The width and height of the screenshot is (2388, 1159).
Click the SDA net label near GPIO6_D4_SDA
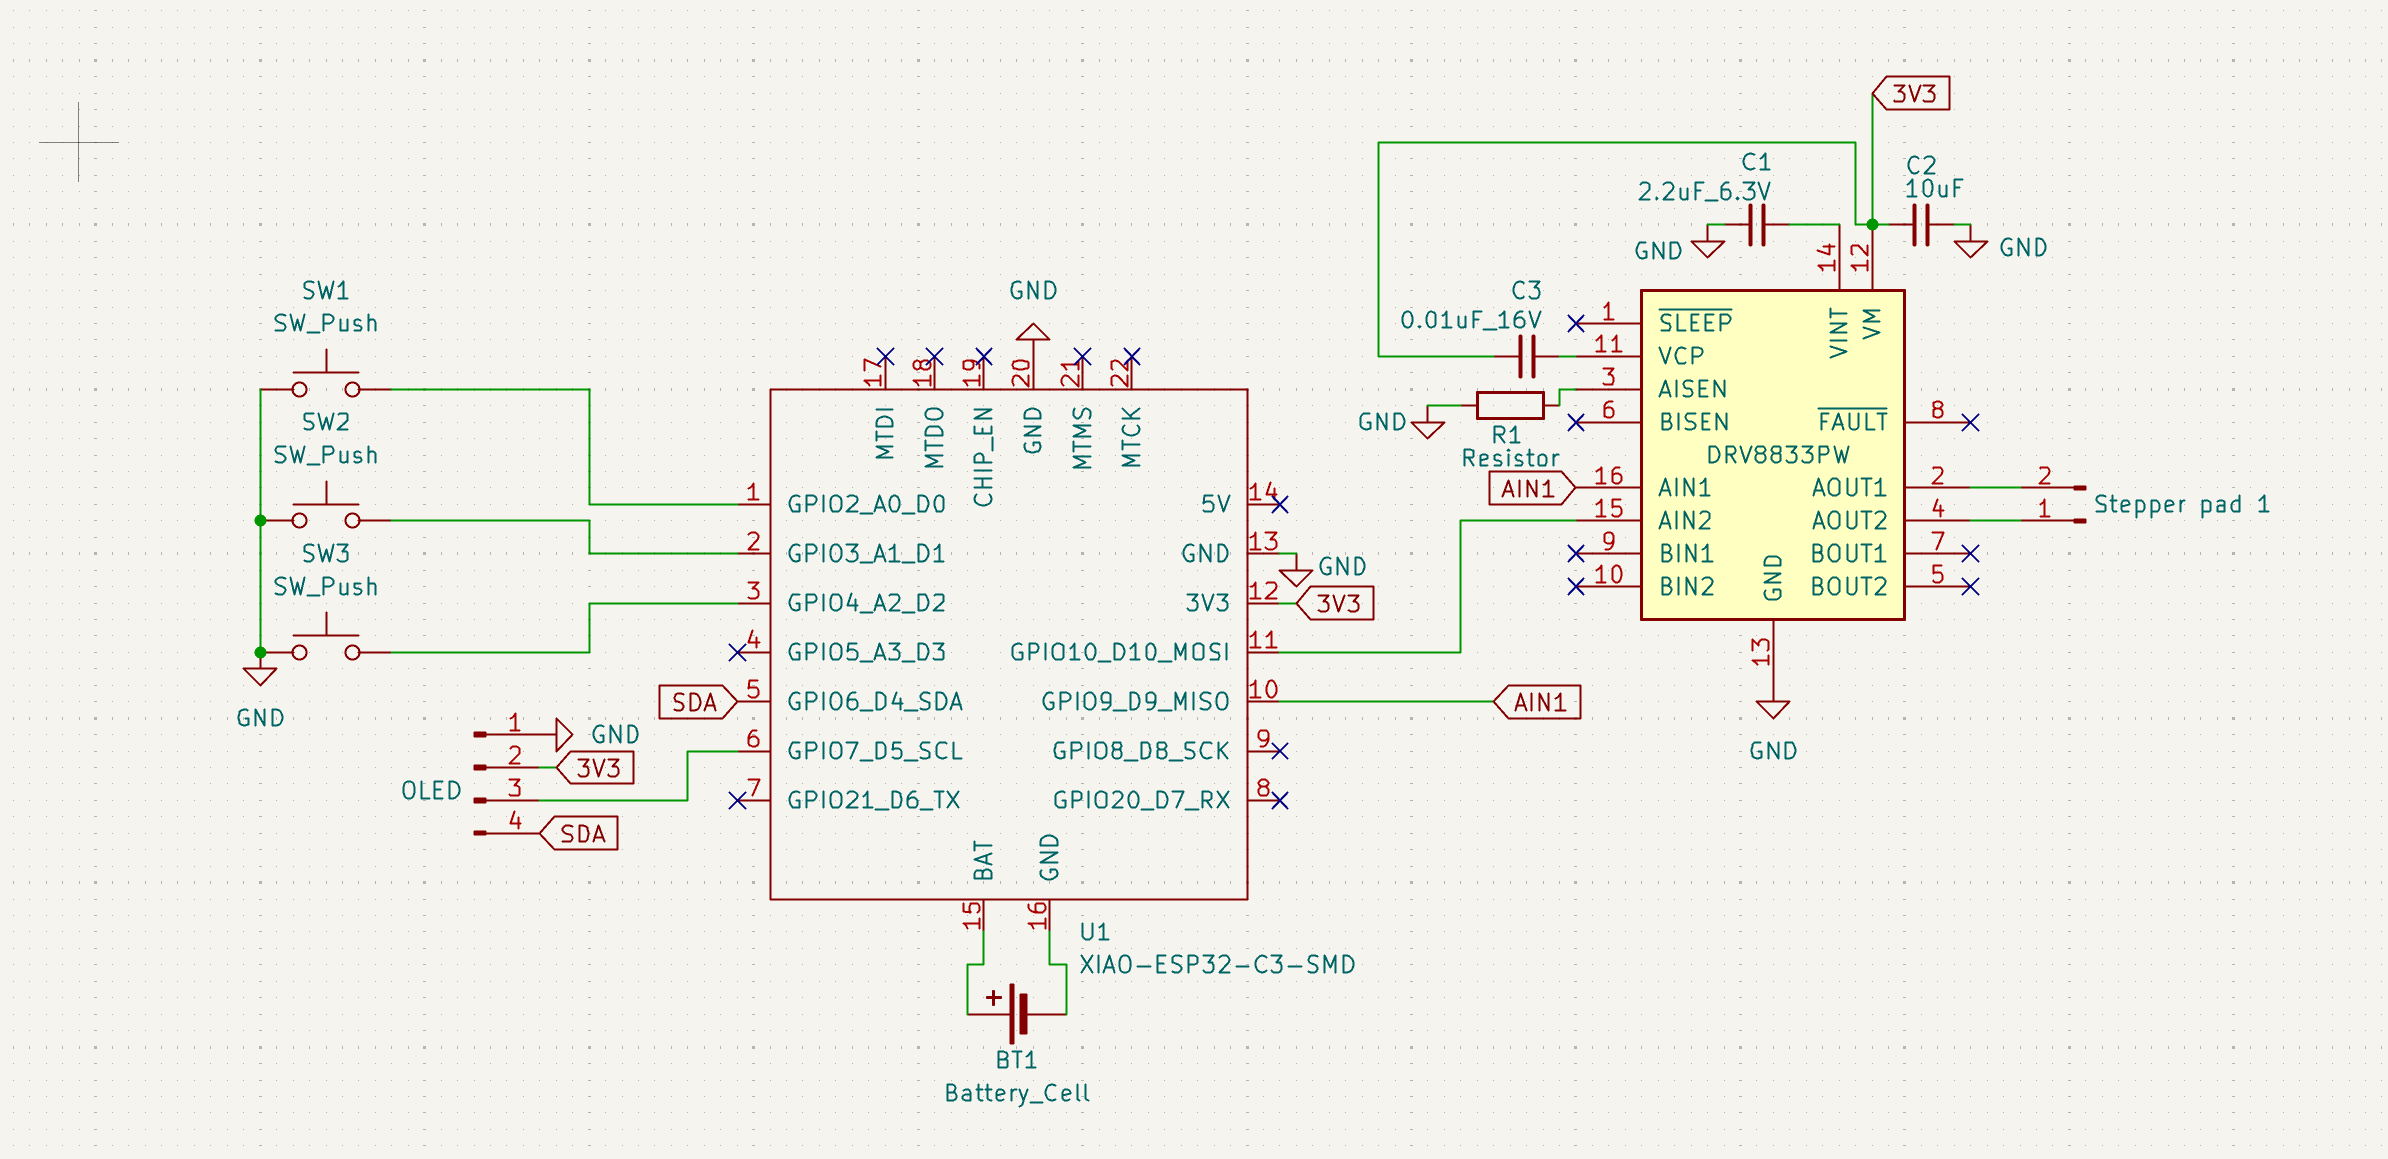695,701
